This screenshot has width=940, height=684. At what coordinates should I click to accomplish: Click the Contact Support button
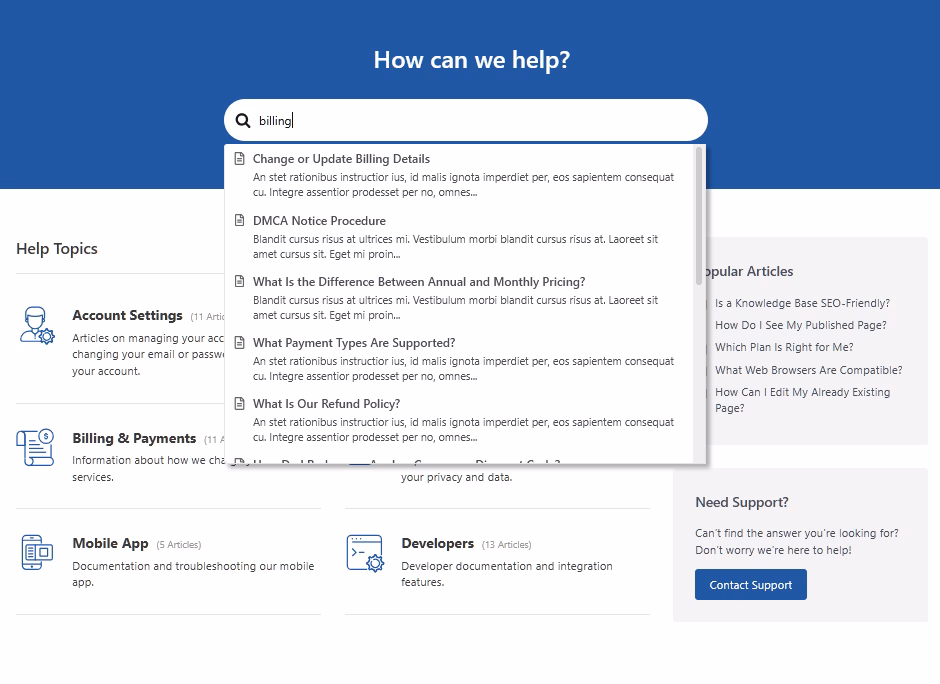click(751, 584)
